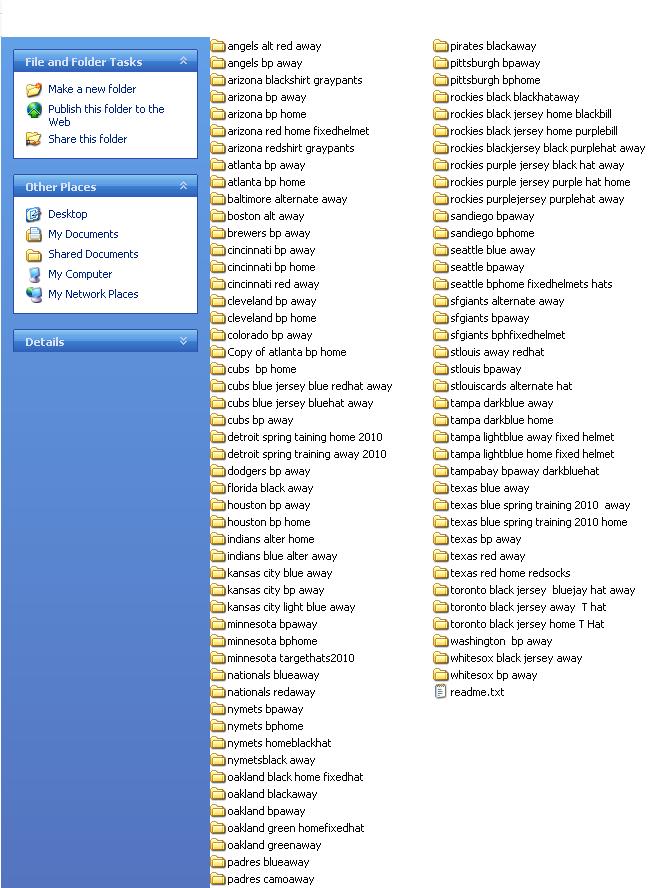Collapse the File and Folder Tasks panel
The width and height of the screenshot is (656, 888).
183,61
